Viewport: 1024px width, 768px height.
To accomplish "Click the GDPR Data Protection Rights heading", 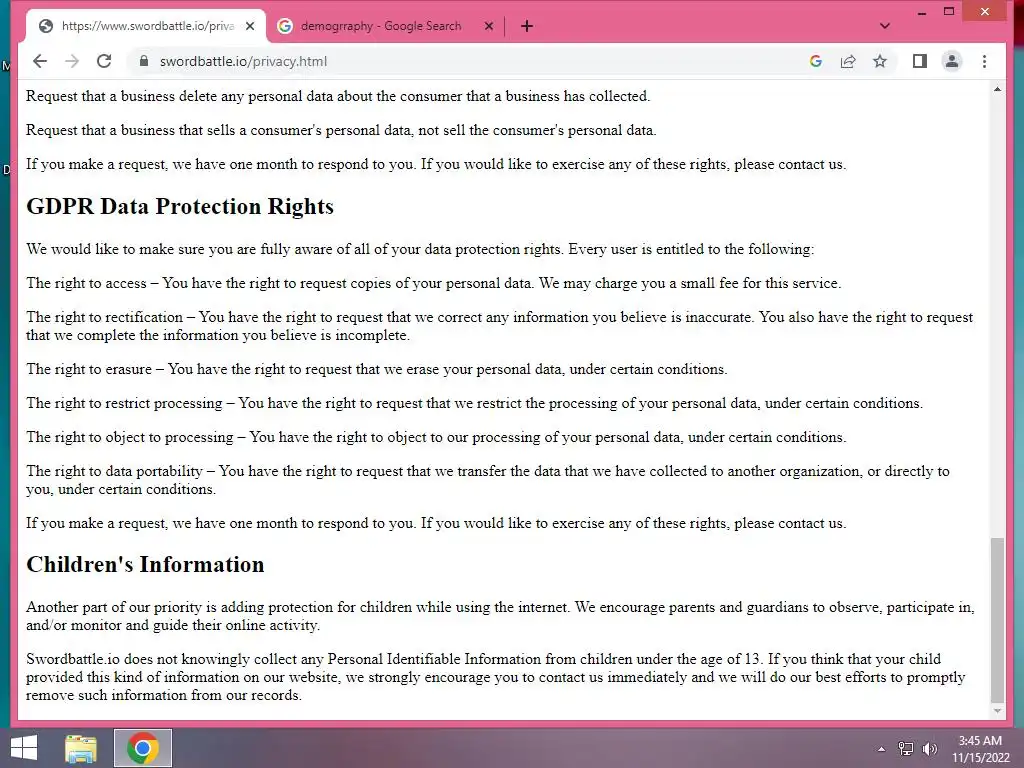I will coord(180,206).
